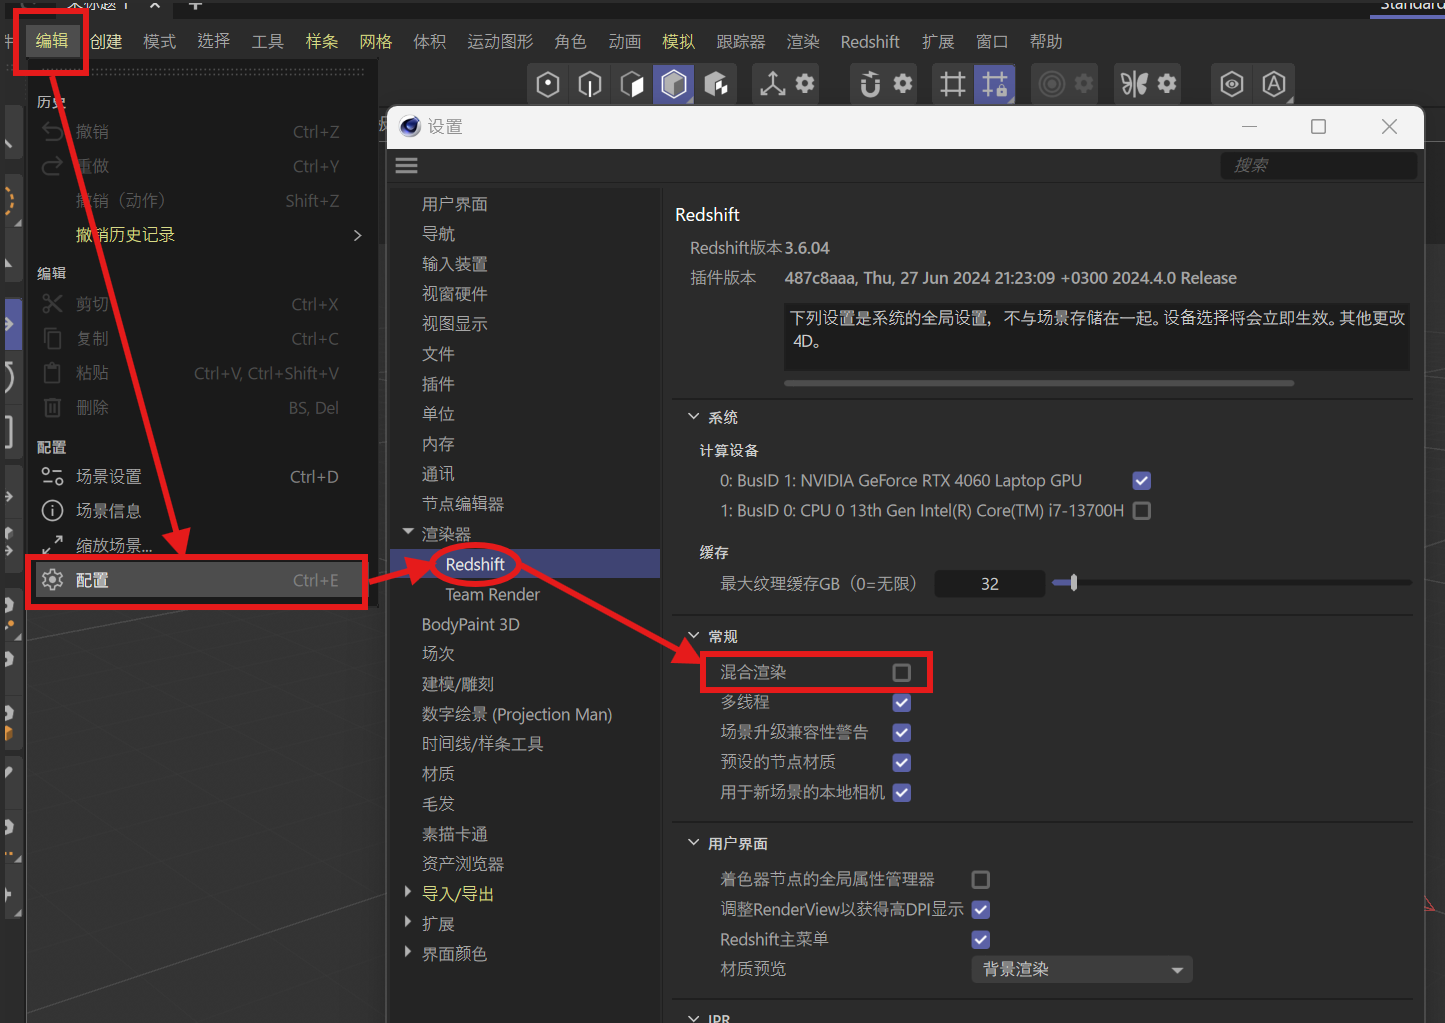This screenshot has width=1445, height=1023.
Task: Click the plus icon to add a new document tab
Action: click(x=195, y=5)
